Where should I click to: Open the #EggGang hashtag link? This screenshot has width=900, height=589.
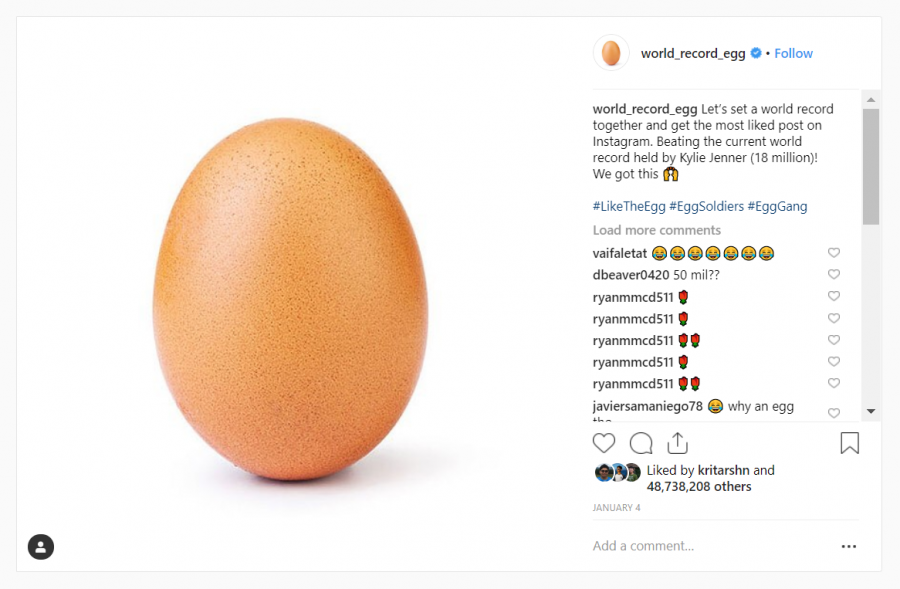pos(777,206)
